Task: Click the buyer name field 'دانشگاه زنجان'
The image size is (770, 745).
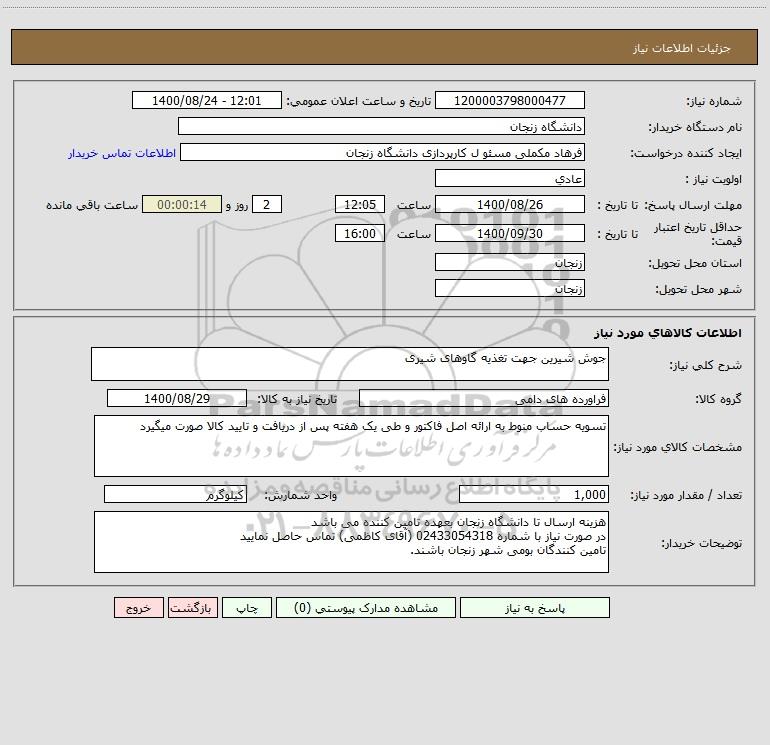Action: pyautogui.click(x=381, y=126)
